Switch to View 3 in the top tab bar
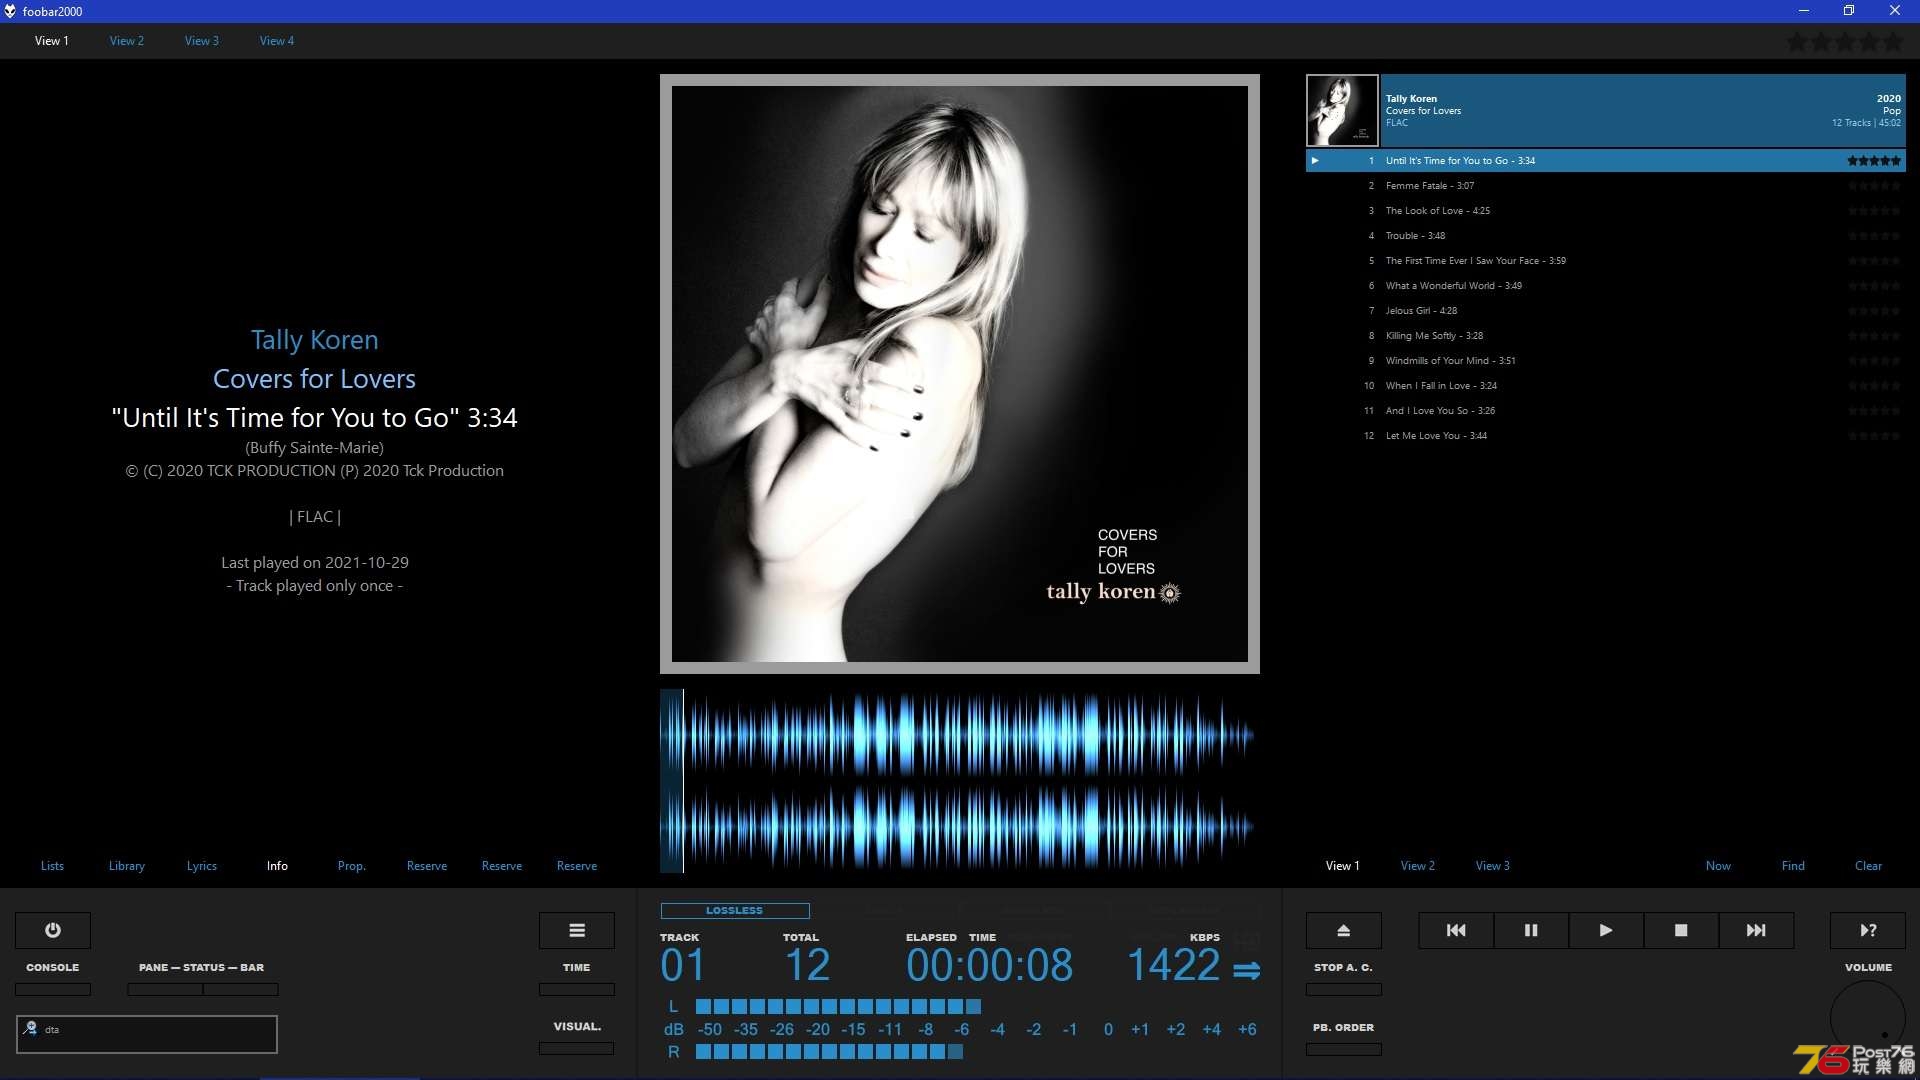 (202, 41)
